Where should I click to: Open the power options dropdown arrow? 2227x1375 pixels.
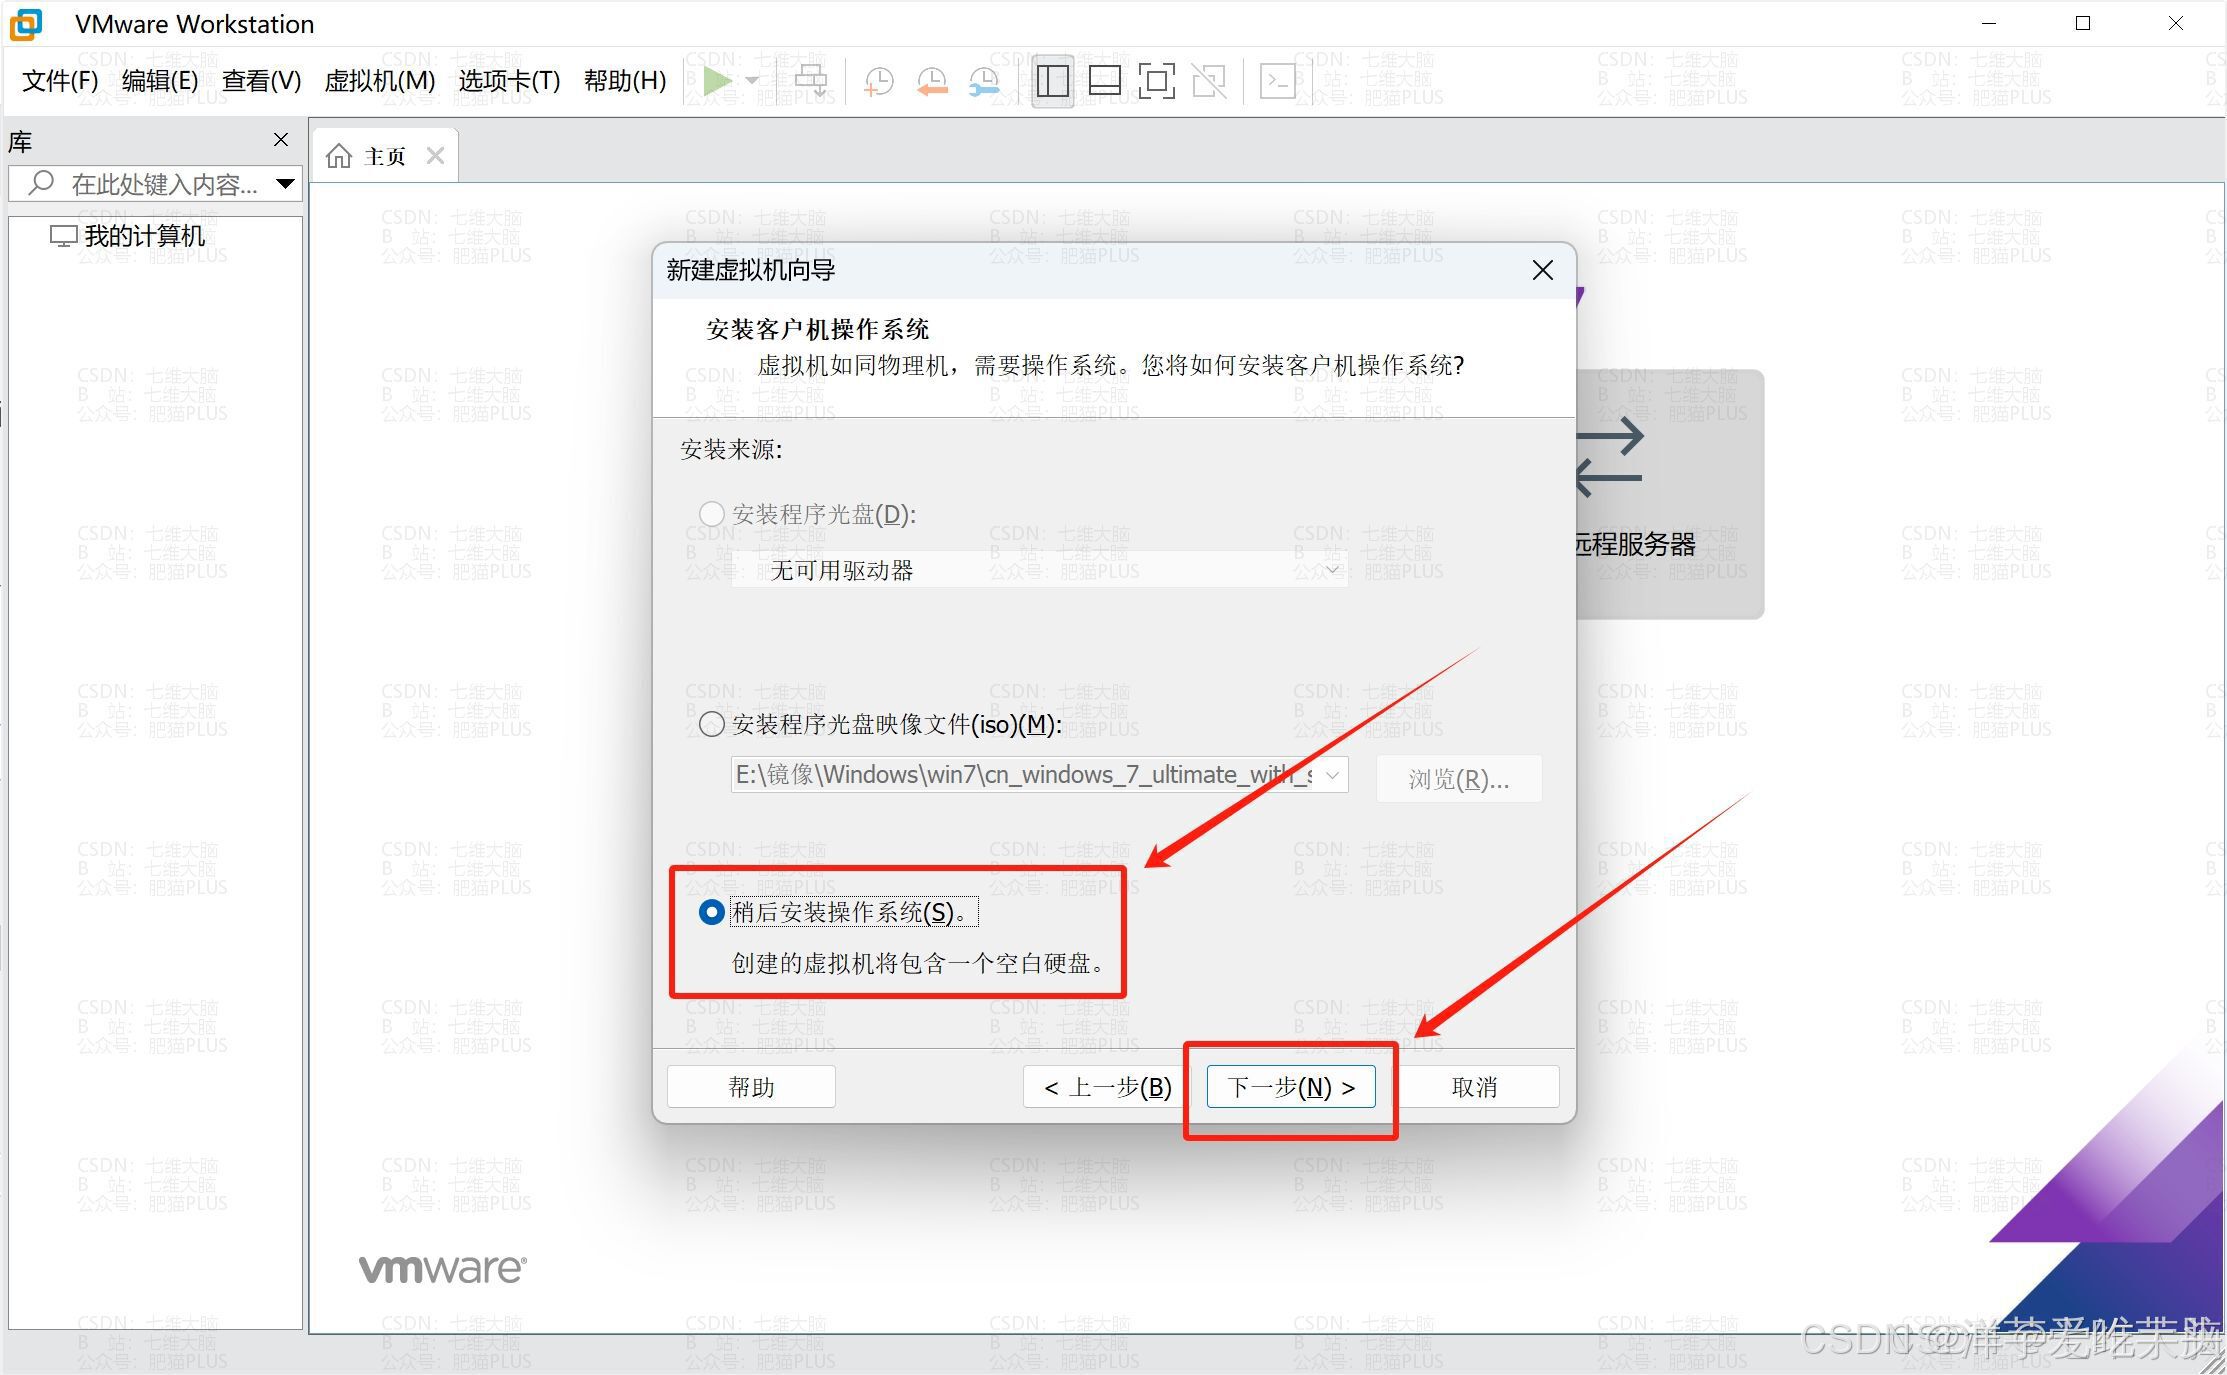(752, 81)
